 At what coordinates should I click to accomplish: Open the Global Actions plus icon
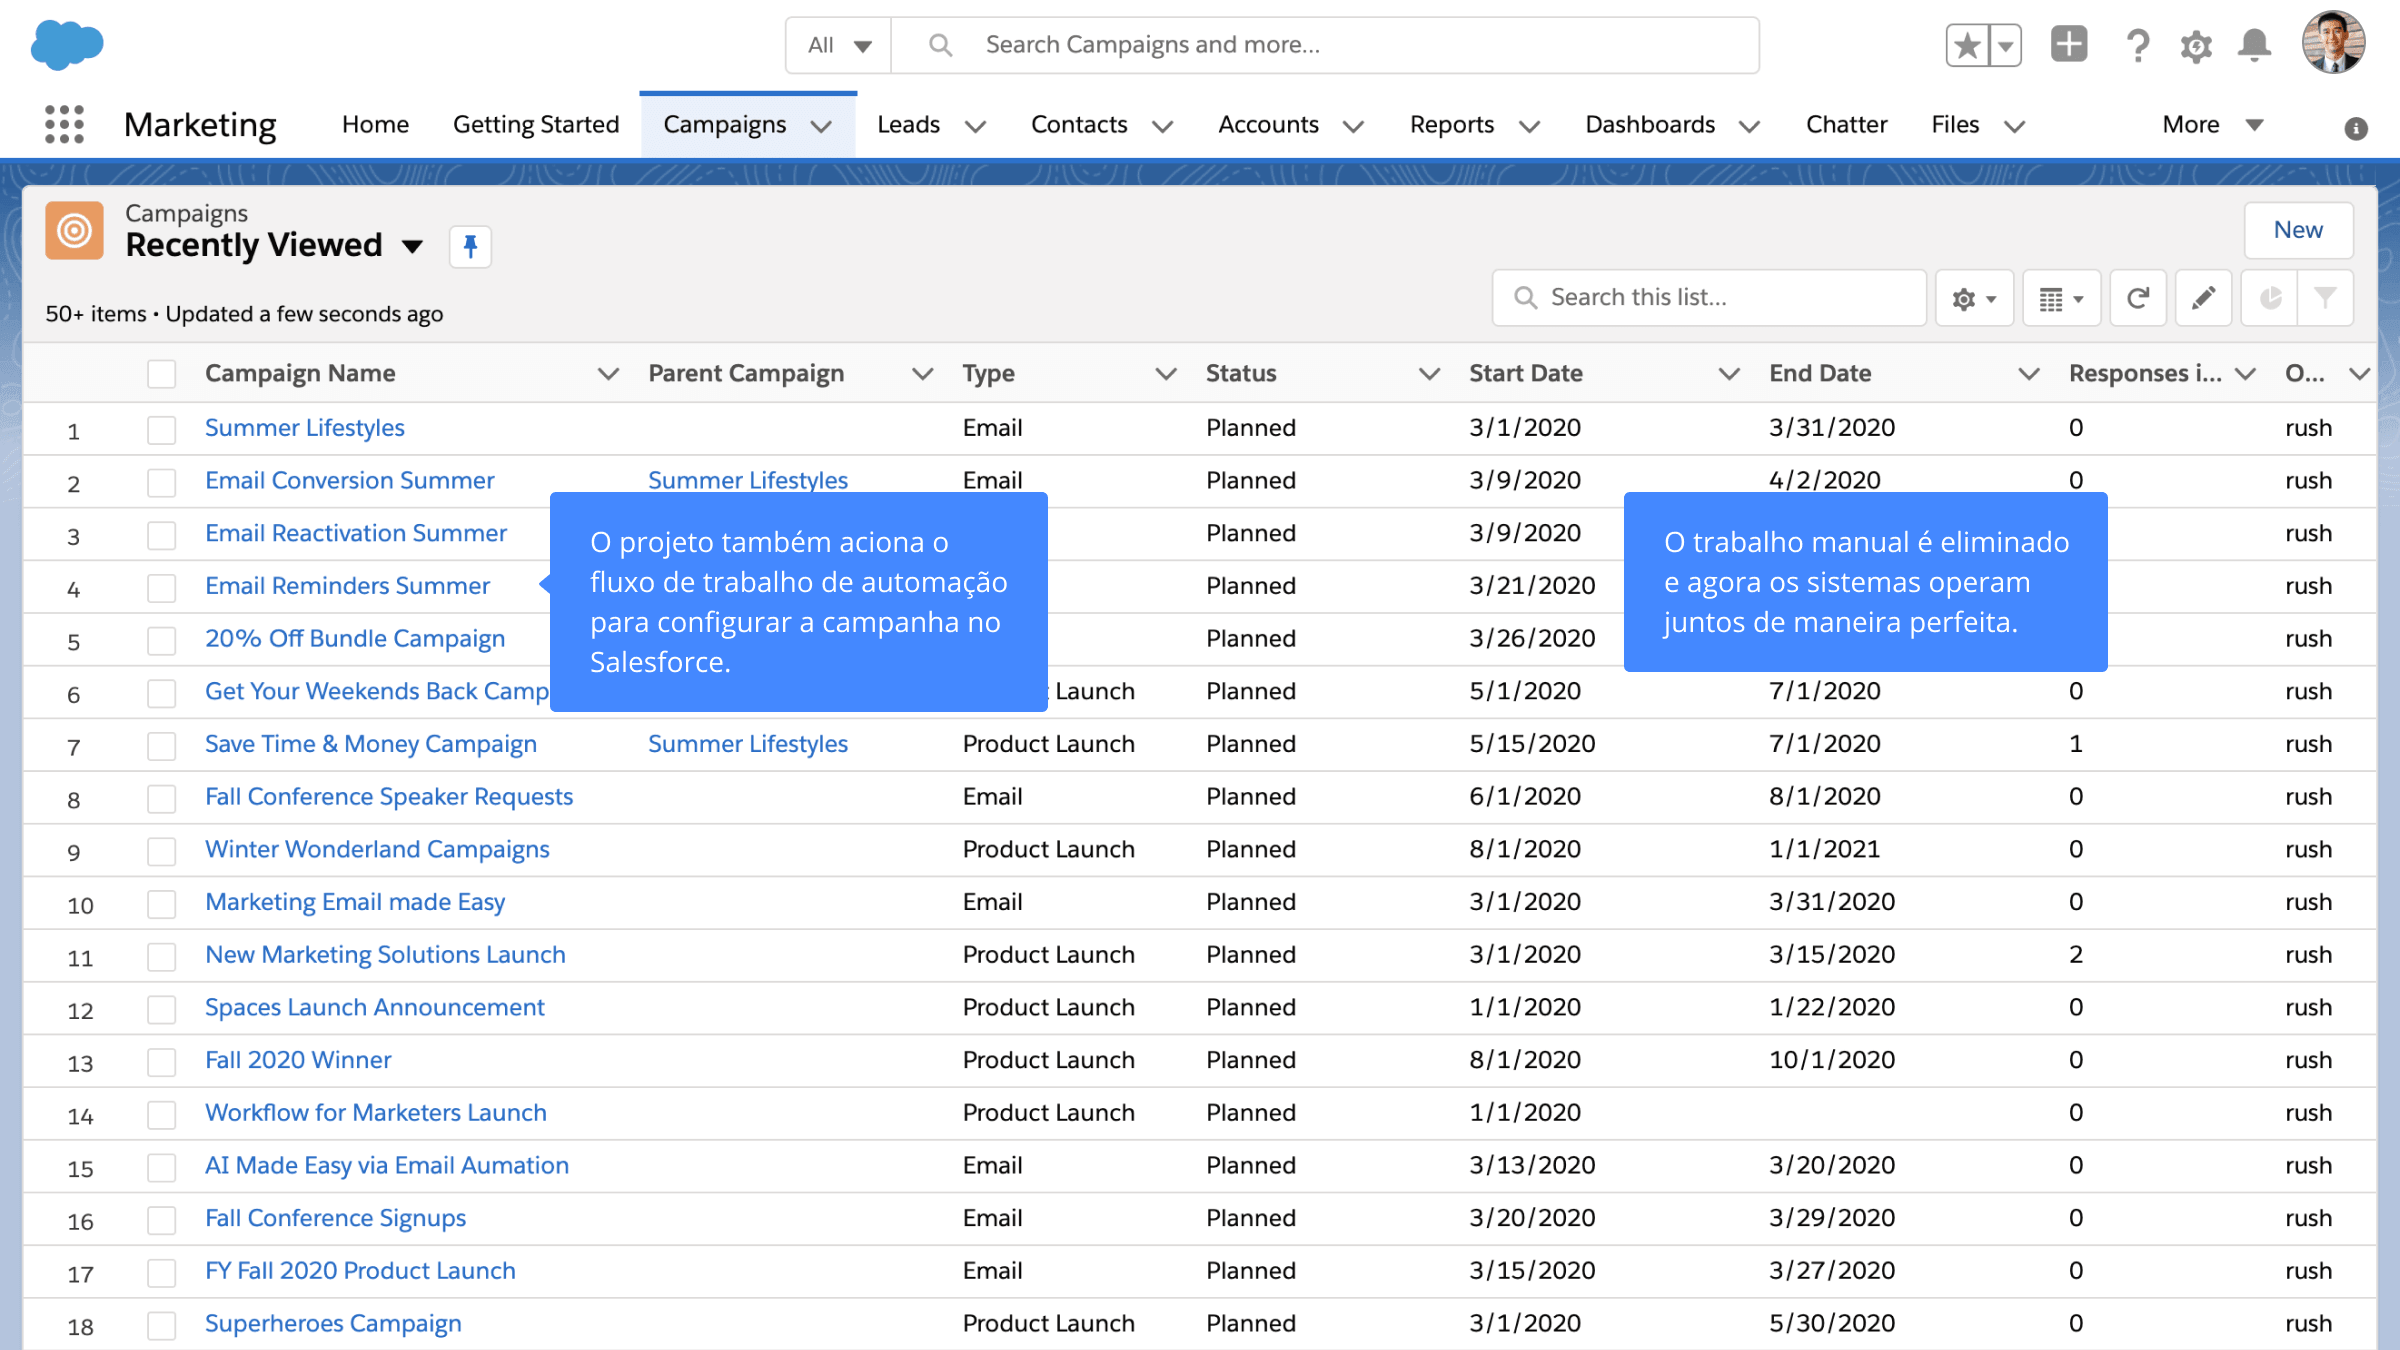[x=2069, y=45]
